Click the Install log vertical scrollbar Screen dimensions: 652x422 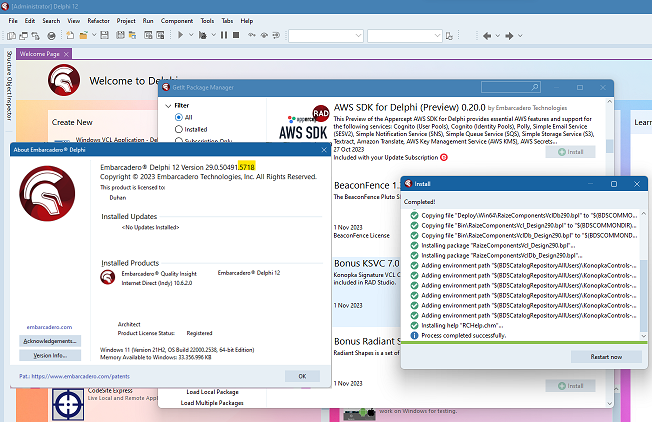pos(644,274)
